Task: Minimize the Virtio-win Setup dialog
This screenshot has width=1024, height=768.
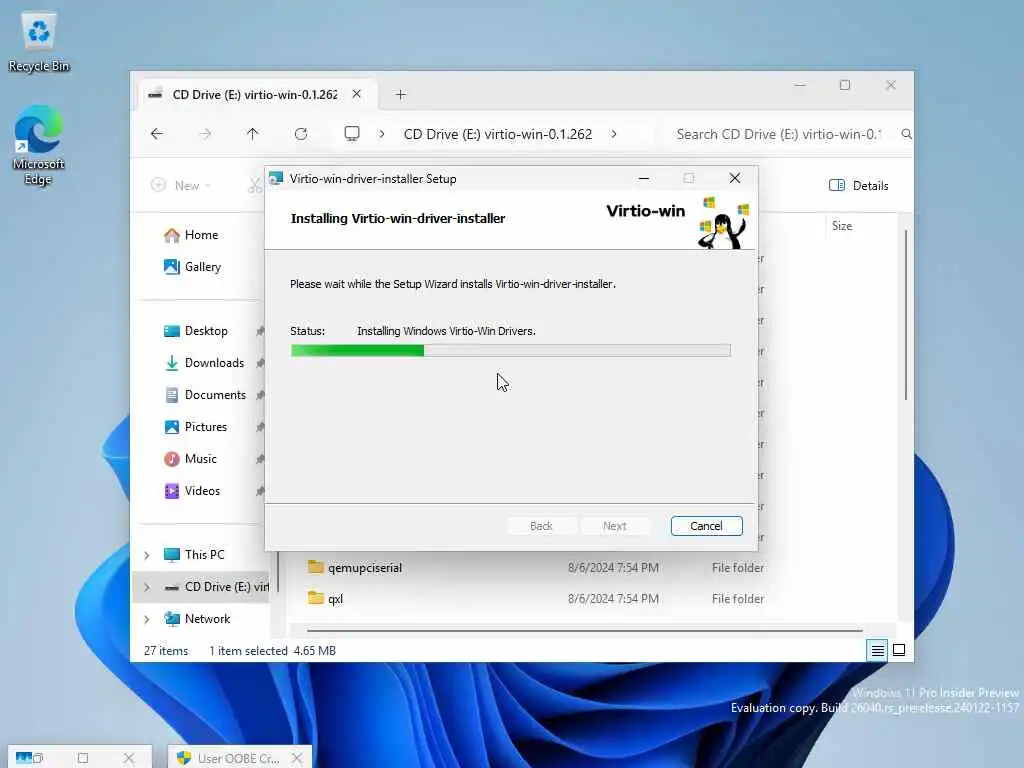Action: tap(643, 178)
